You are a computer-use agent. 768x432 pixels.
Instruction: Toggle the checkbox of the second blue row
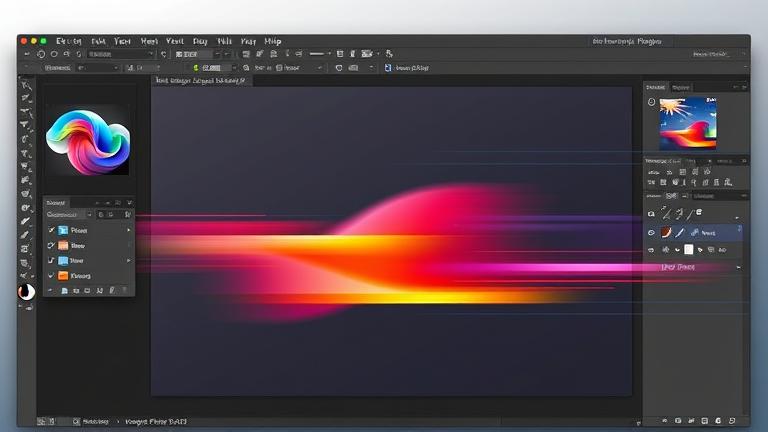point(51,260)
